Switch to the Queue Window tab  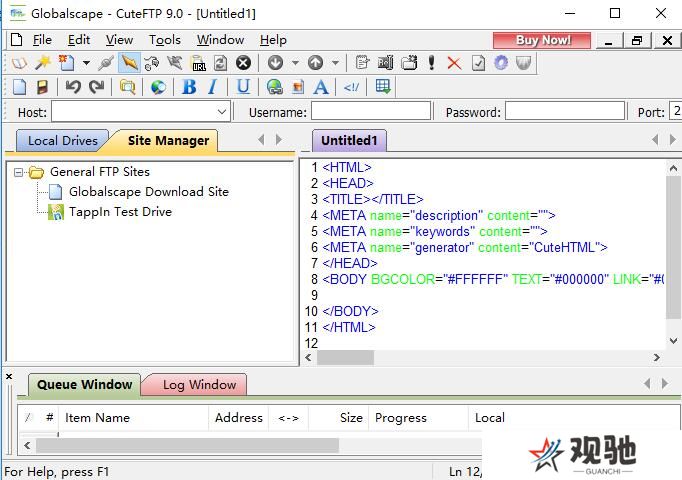[84, 384]
